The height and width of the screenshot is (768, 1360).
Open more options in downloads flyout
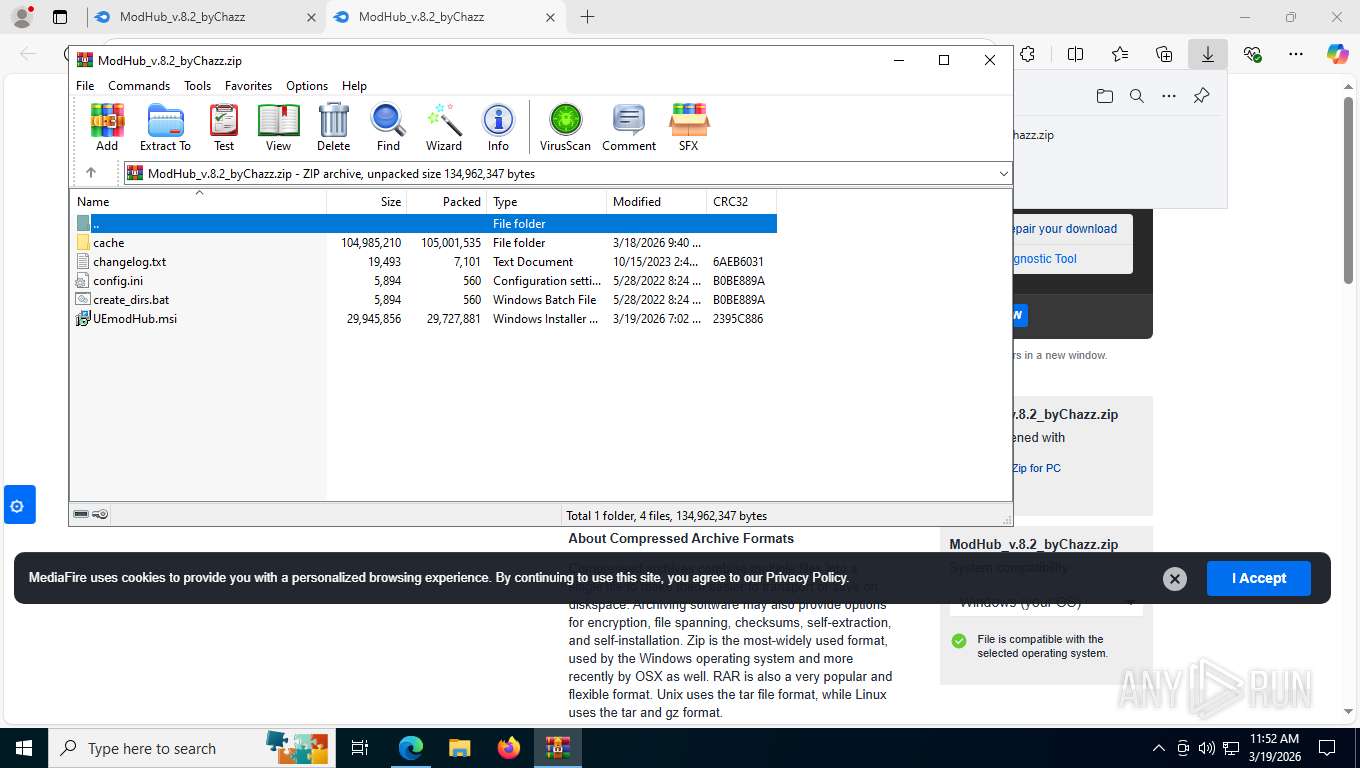1169,96
